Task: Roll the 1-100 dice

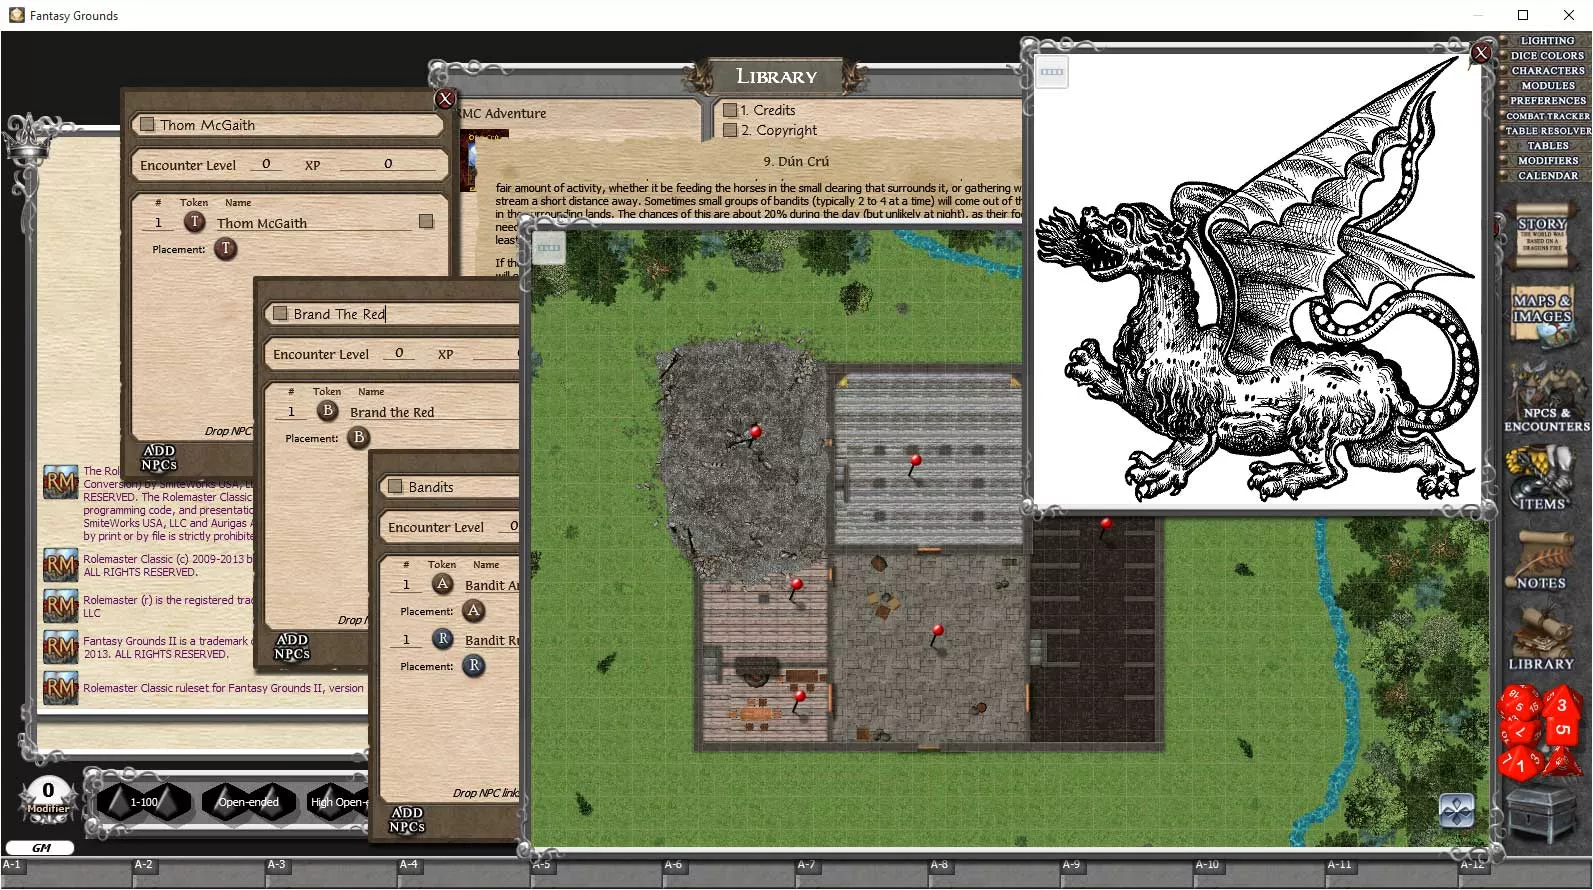Action: coord(143,802)
